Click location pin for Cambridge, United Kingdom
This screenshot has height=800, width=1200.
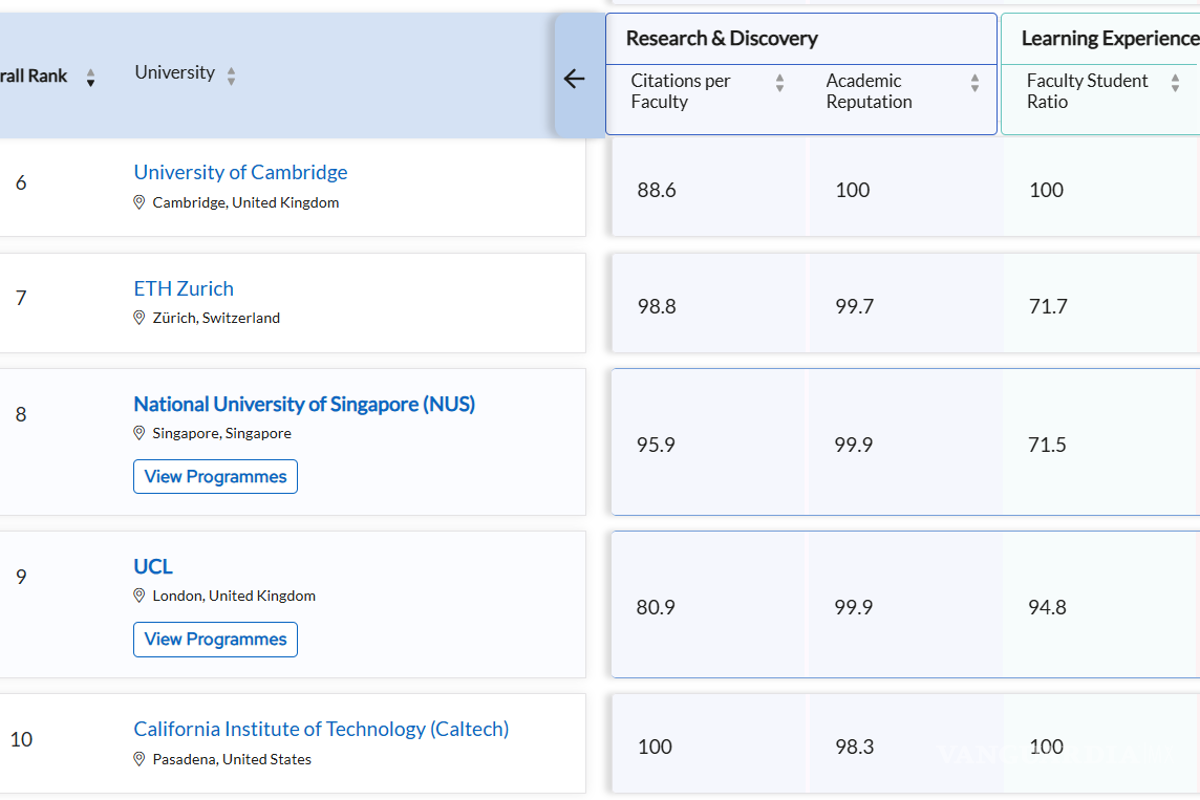pyautogui.click(x=140, y=202)
